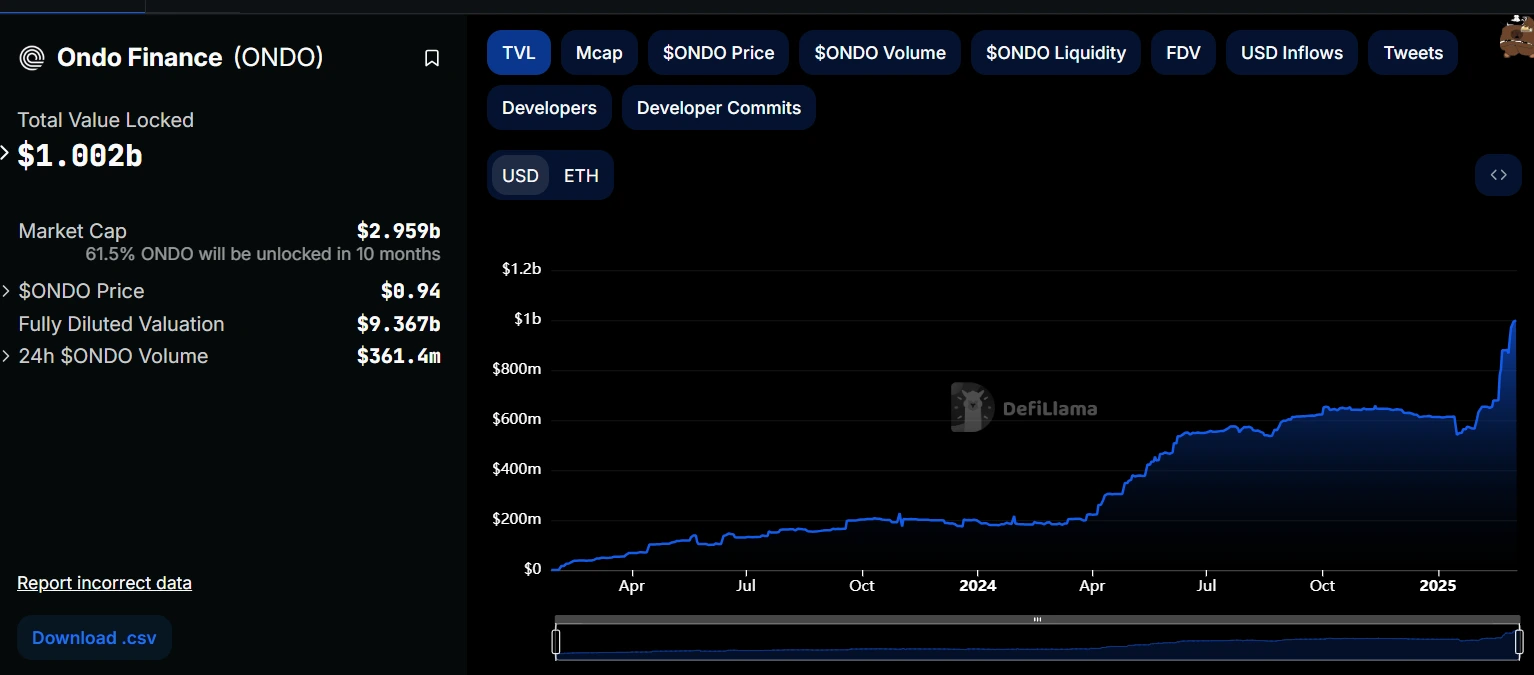Click the range slider top drag bar
The height and width of the screenshot is (675, 1534).
pos(1037,620)
